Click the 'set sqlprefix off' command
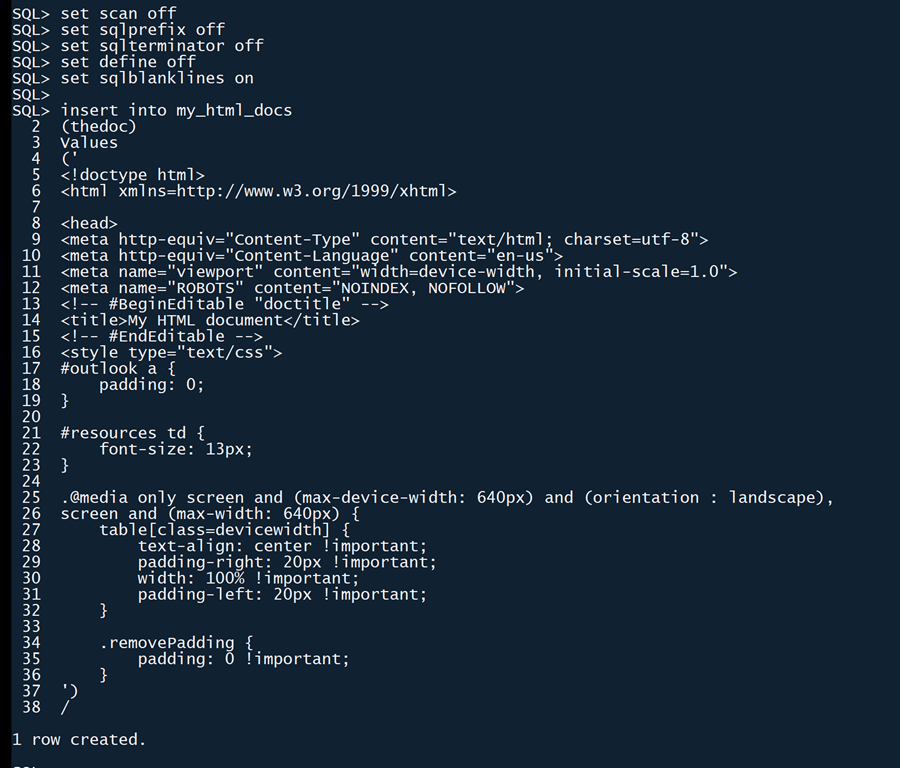The width and height of the screenshot is (900, 768). click(x=142, y=29)
